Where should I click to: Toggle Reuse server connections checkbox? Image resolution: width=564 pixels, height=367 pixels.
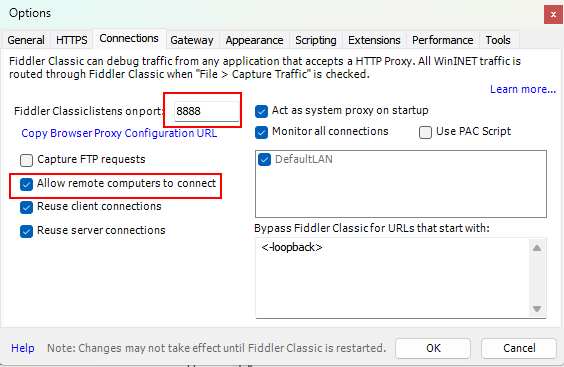pyautogui.click(x=26, y=231)
